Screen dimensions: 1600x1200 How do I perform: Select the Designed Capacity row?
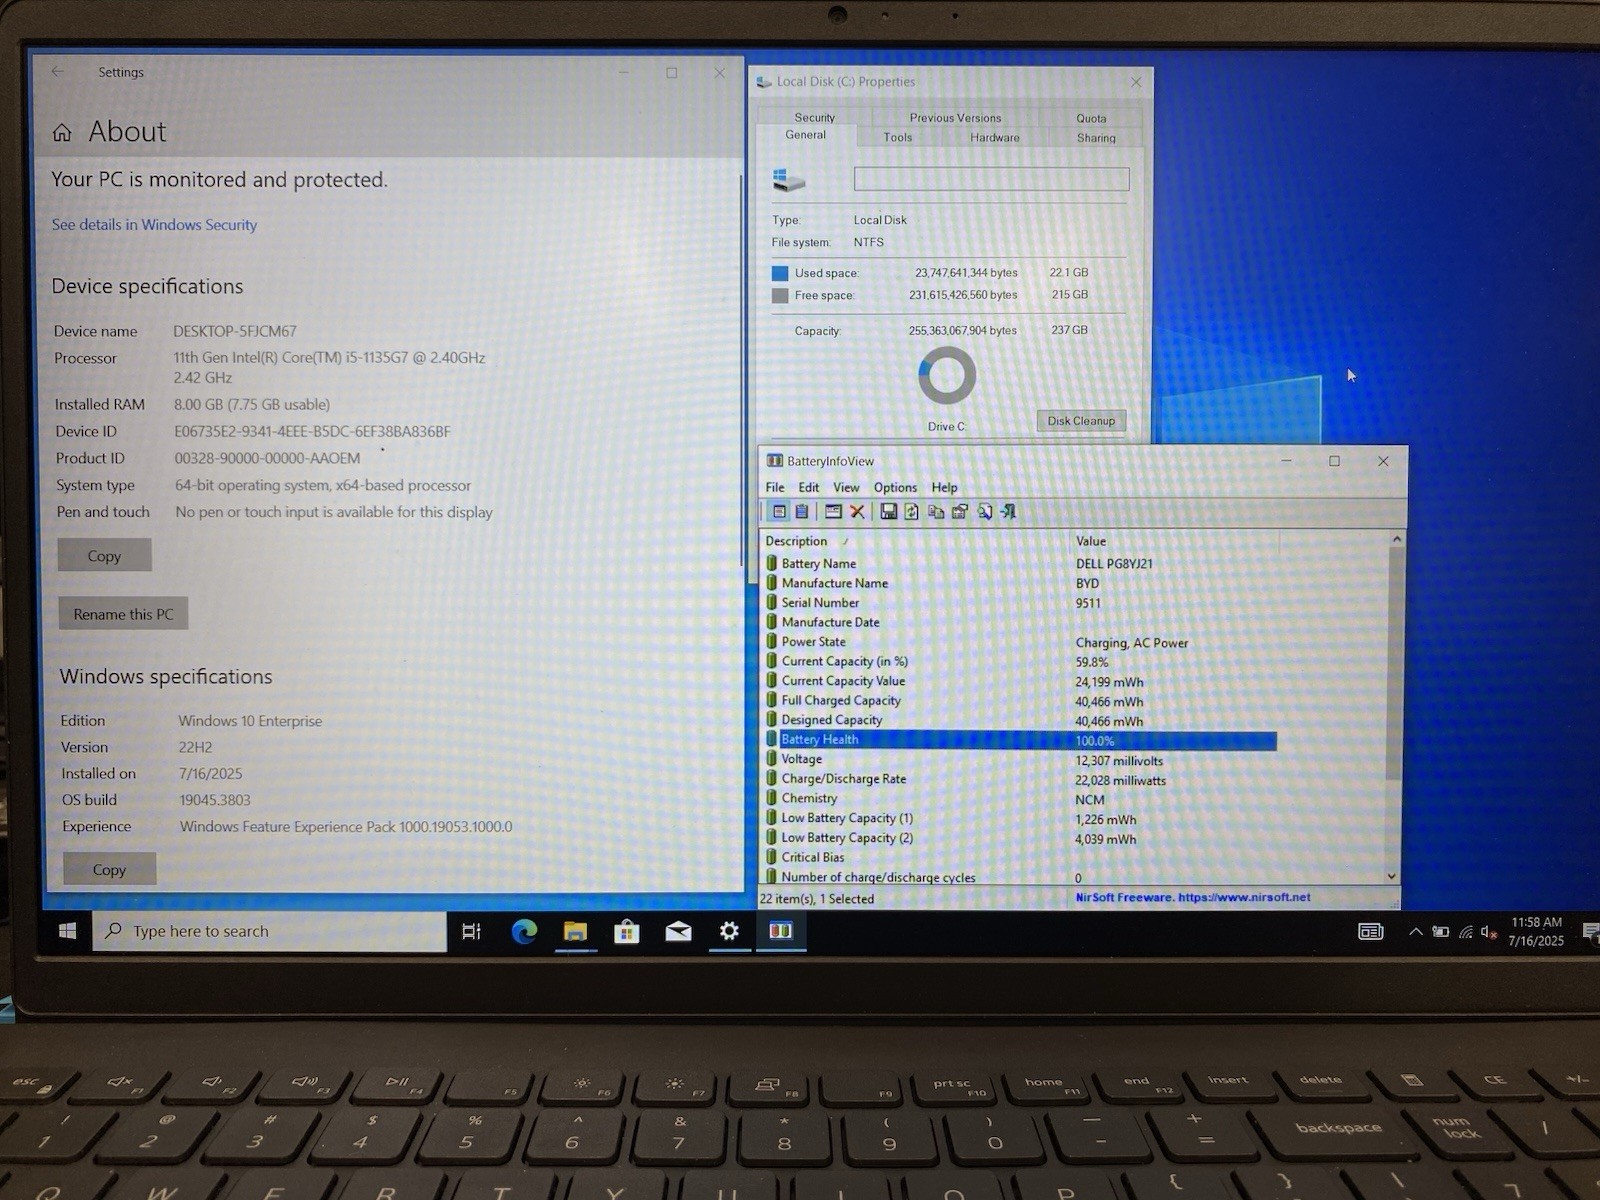tap(1020, 720)
